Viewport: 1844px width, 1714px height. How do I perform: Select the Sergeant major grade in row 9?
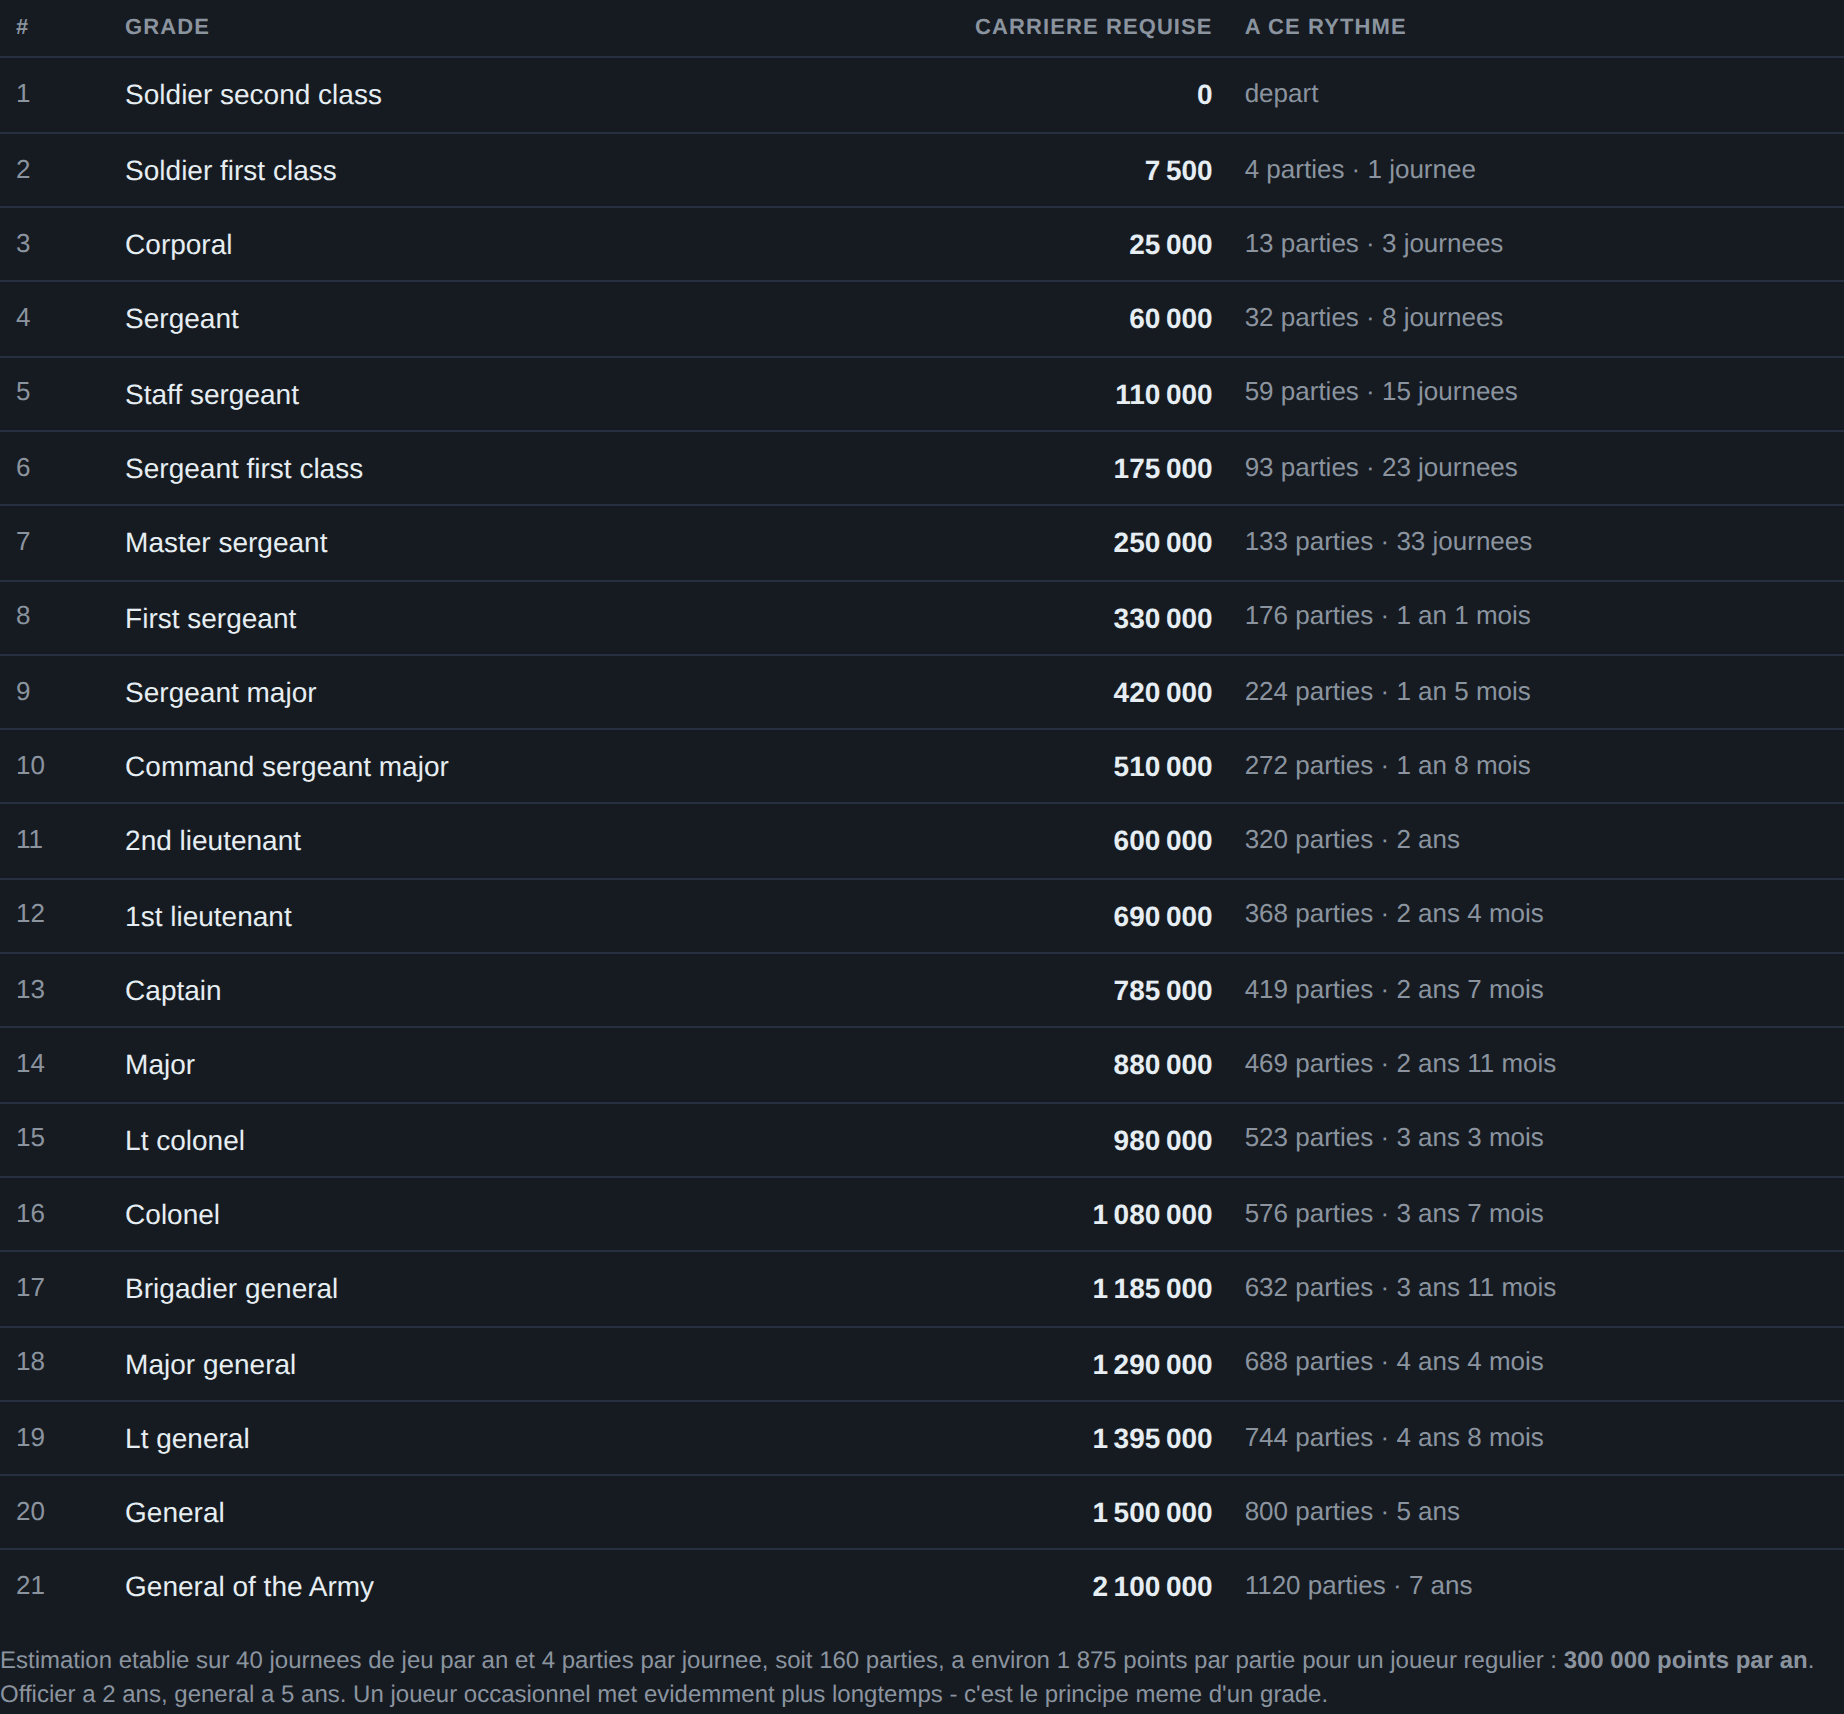(x=220, y=693)
